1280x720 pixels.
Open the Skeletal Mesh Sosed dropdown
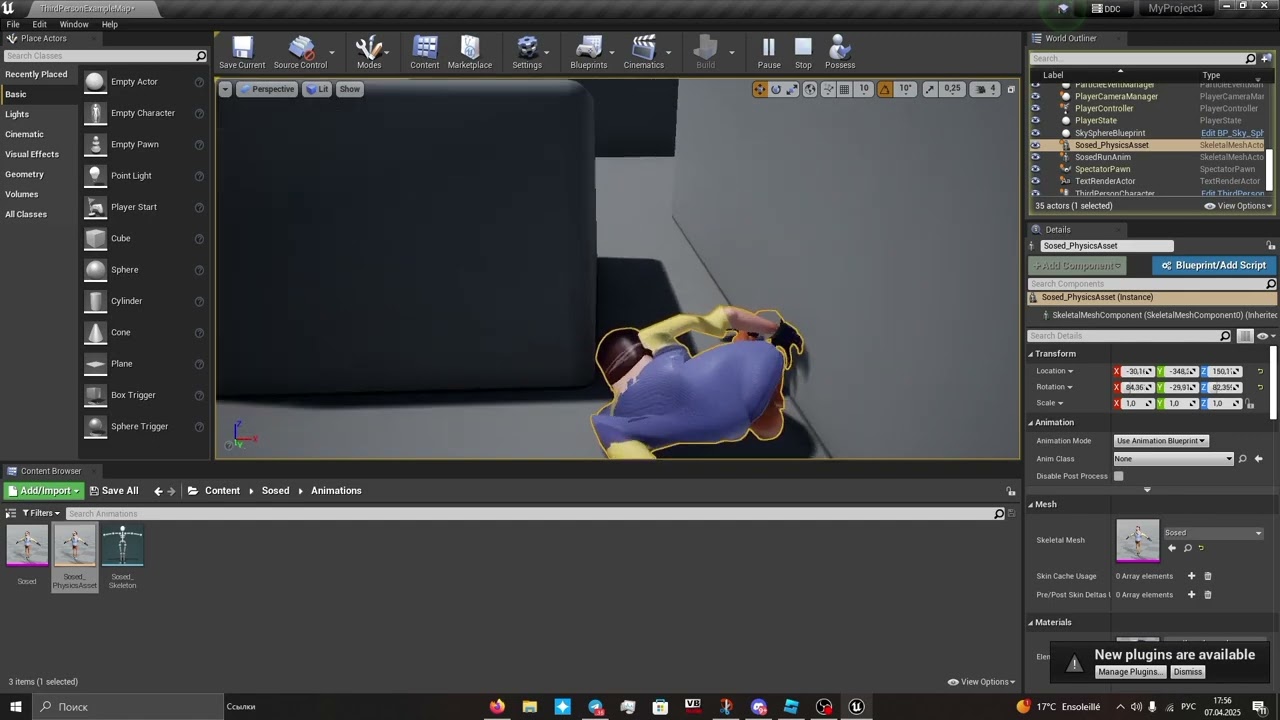(1213, 533)
